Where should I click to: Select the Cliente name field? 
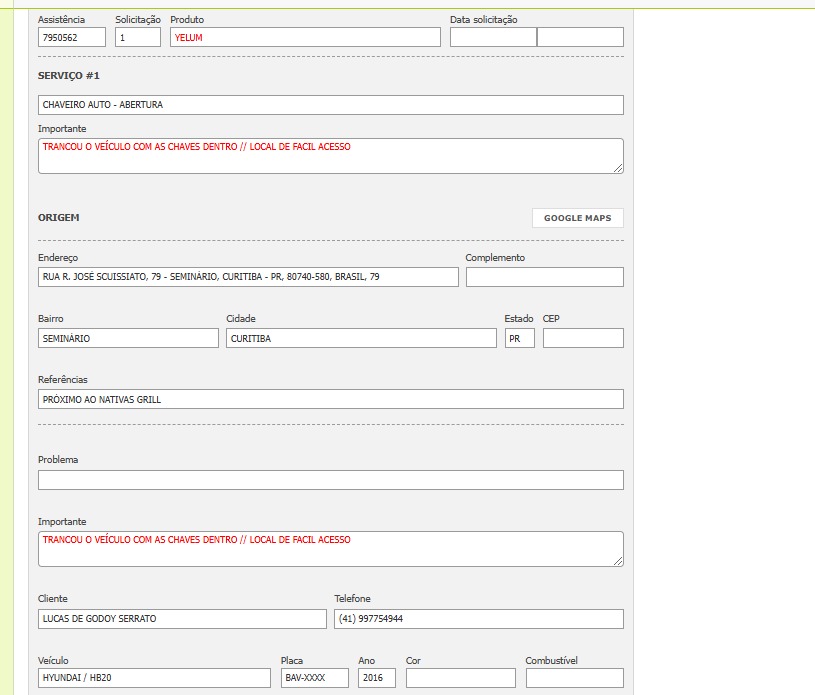coord(182,619)
